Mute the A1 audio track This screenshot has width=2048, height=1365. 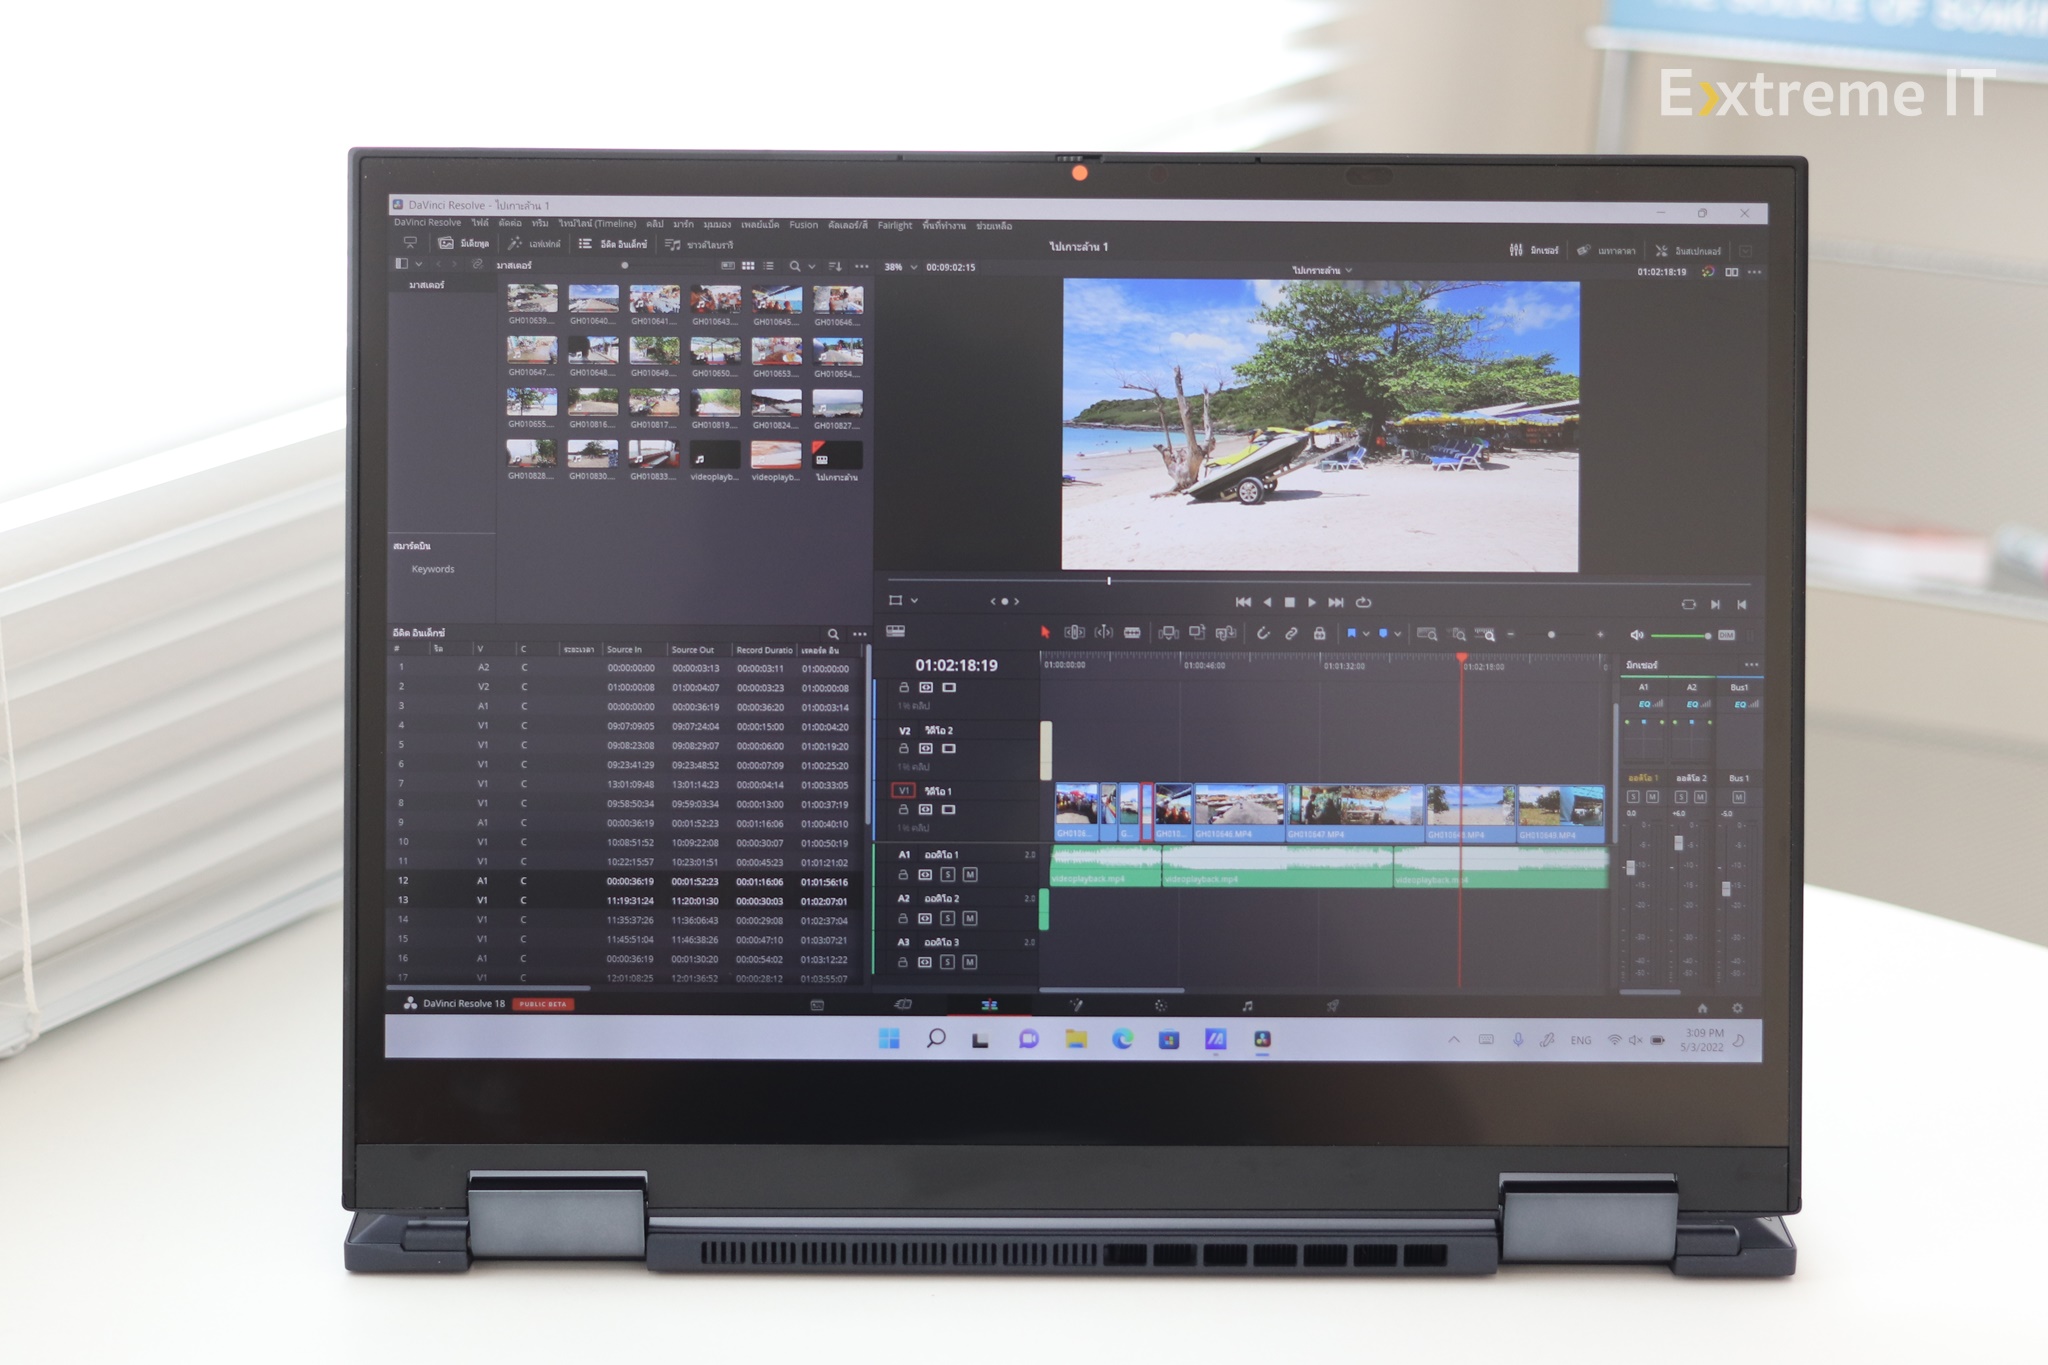[970, 875]
